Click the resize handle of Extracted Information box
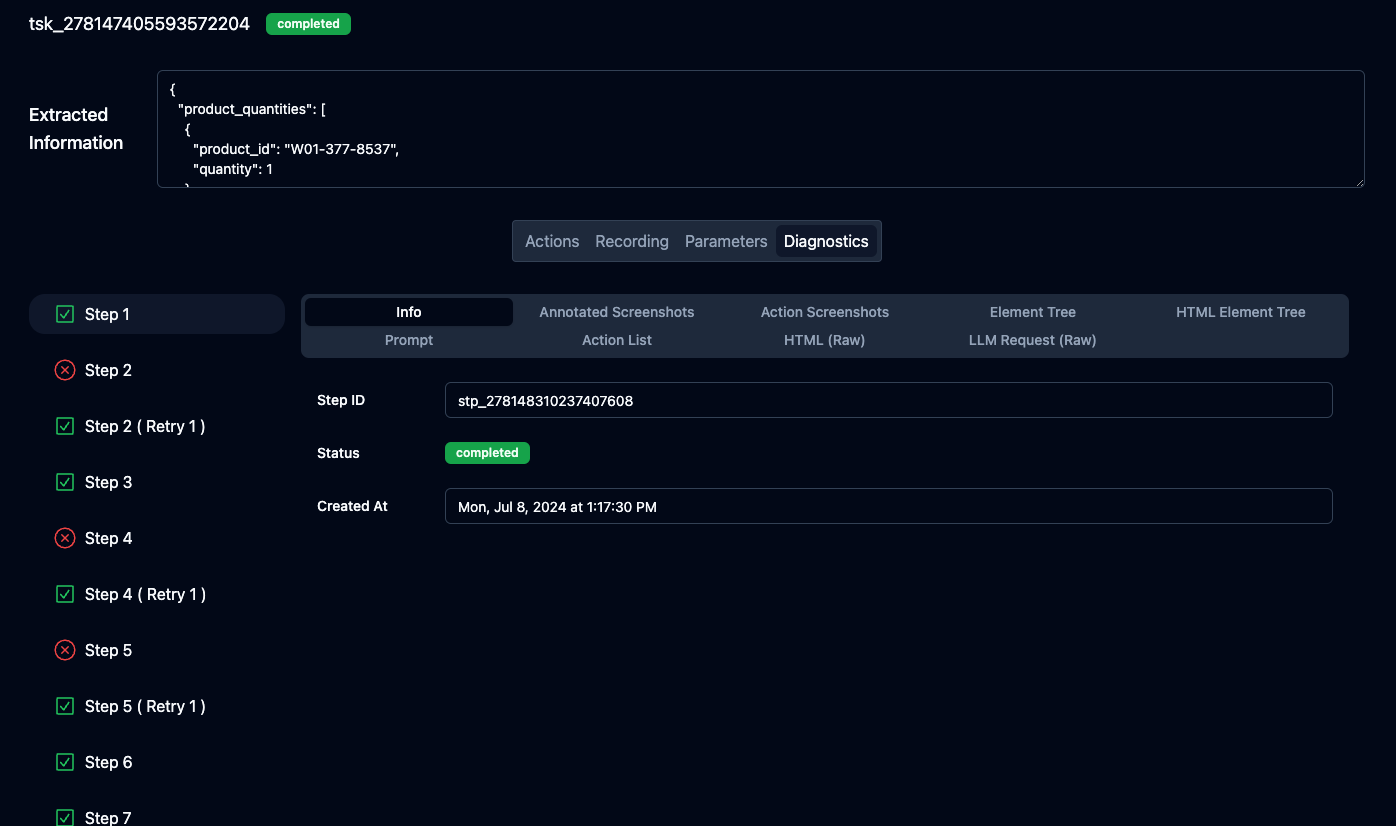The height and width of the screenshot is (826, 1396). pyautogui.click(x=1358, y=181)
